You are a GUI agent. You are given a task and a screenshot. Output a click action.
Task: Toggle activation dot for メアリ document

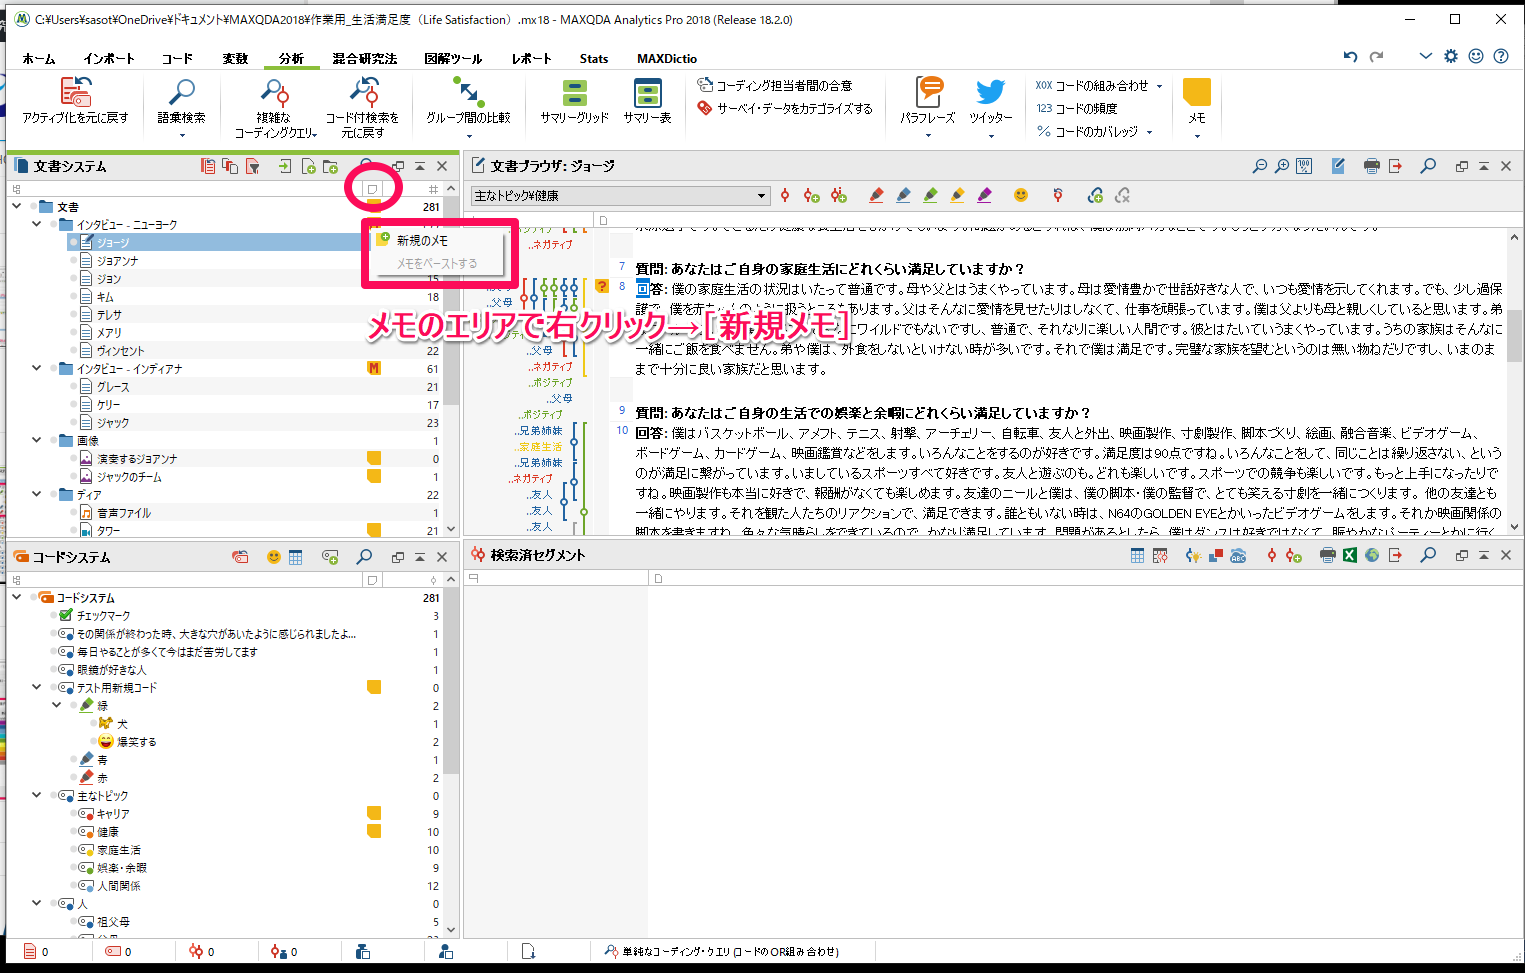pos(73,332)
